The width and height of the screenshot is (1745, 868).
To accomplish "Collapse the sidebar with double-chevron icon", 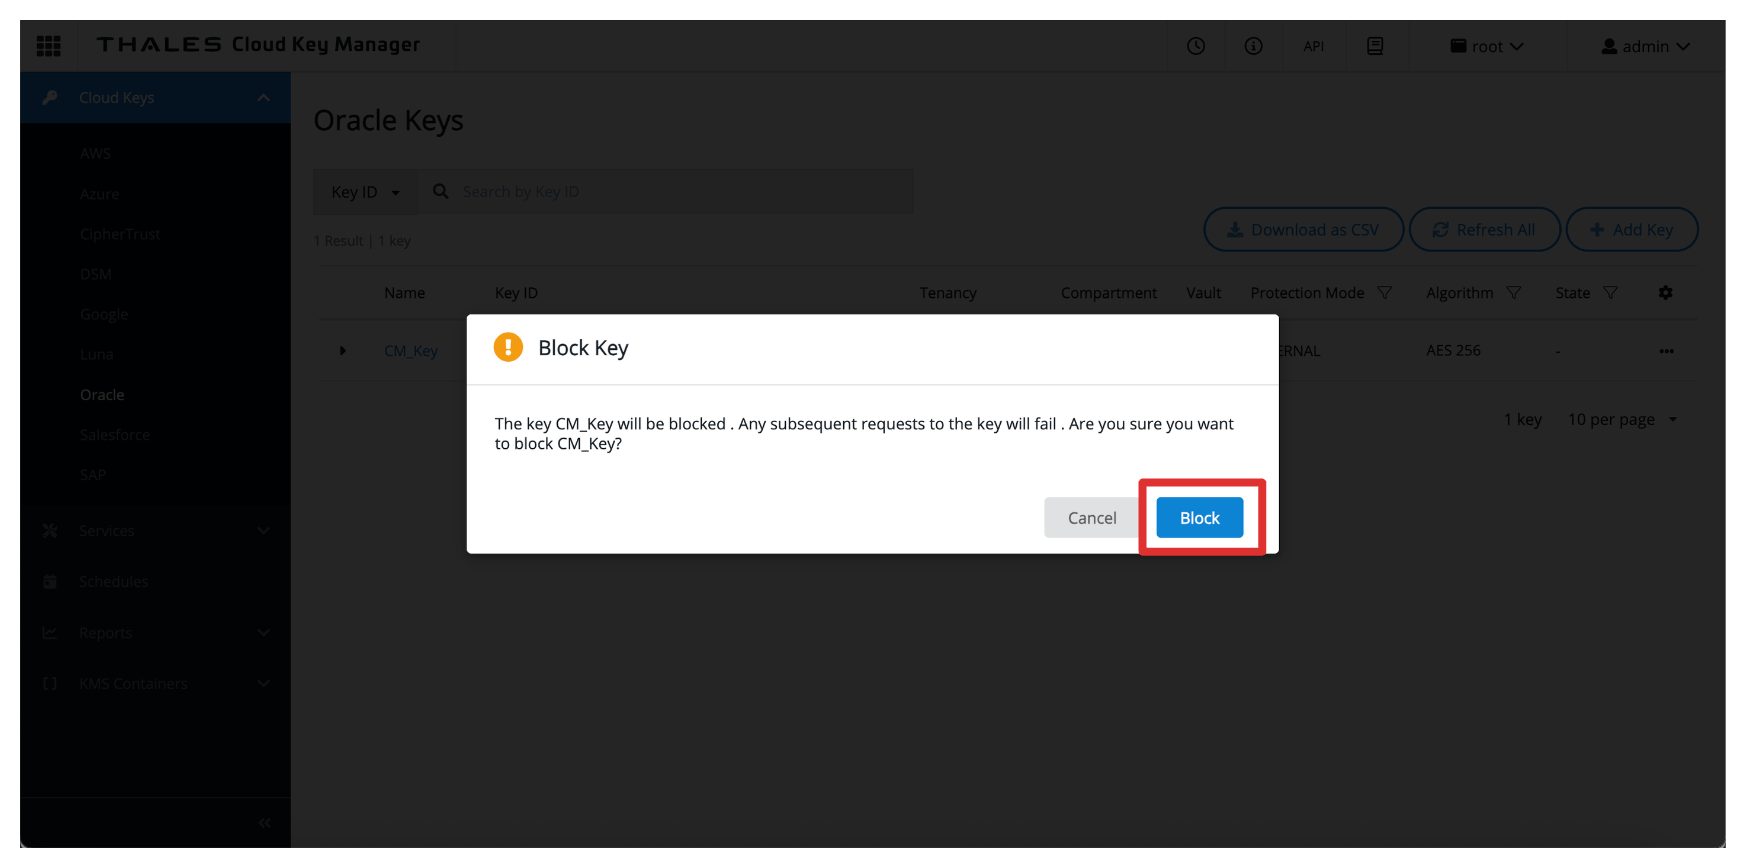I will click(264, 823).
